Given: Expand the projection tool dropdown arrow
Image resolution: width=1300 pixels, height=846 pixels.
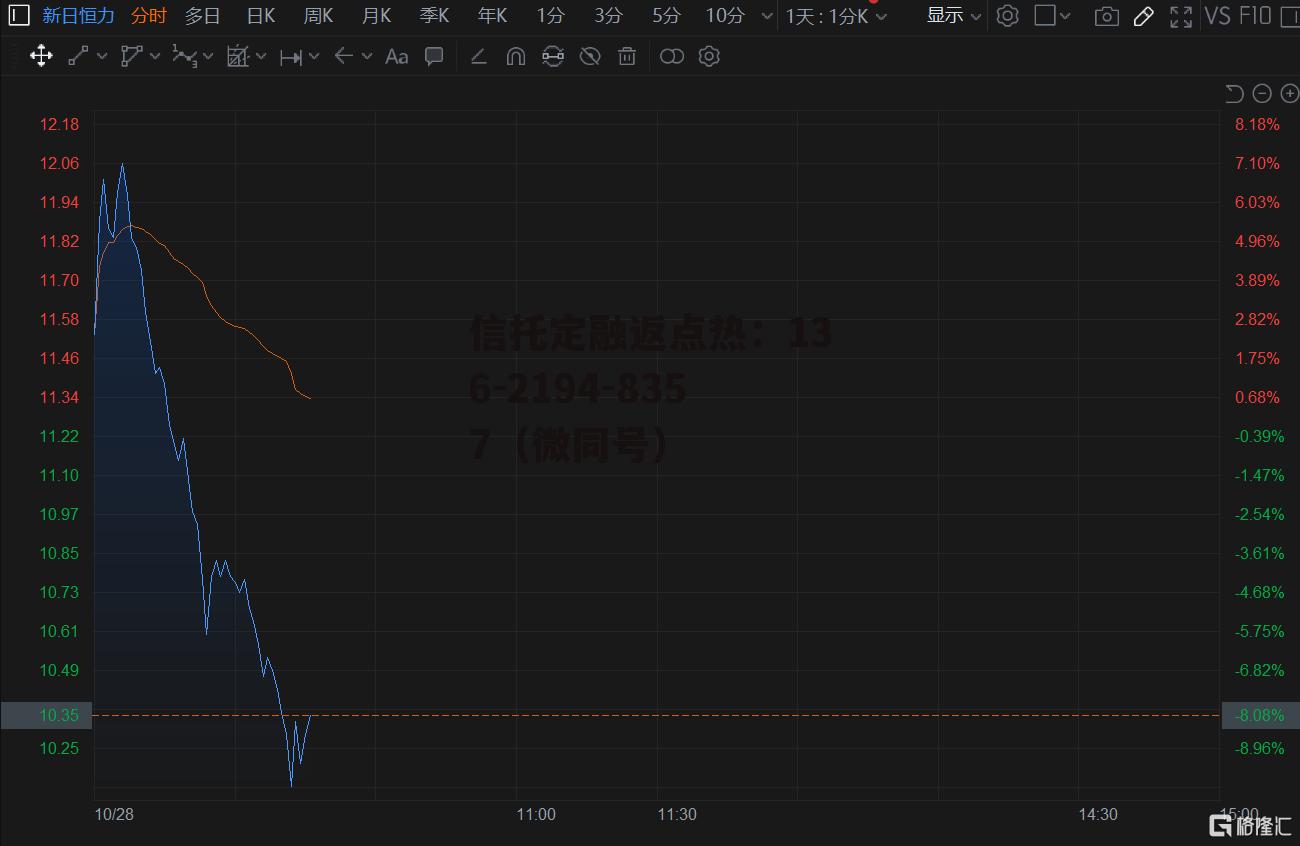Looking at the screenshot, I should pyautogui.click(x=261, y=57).
